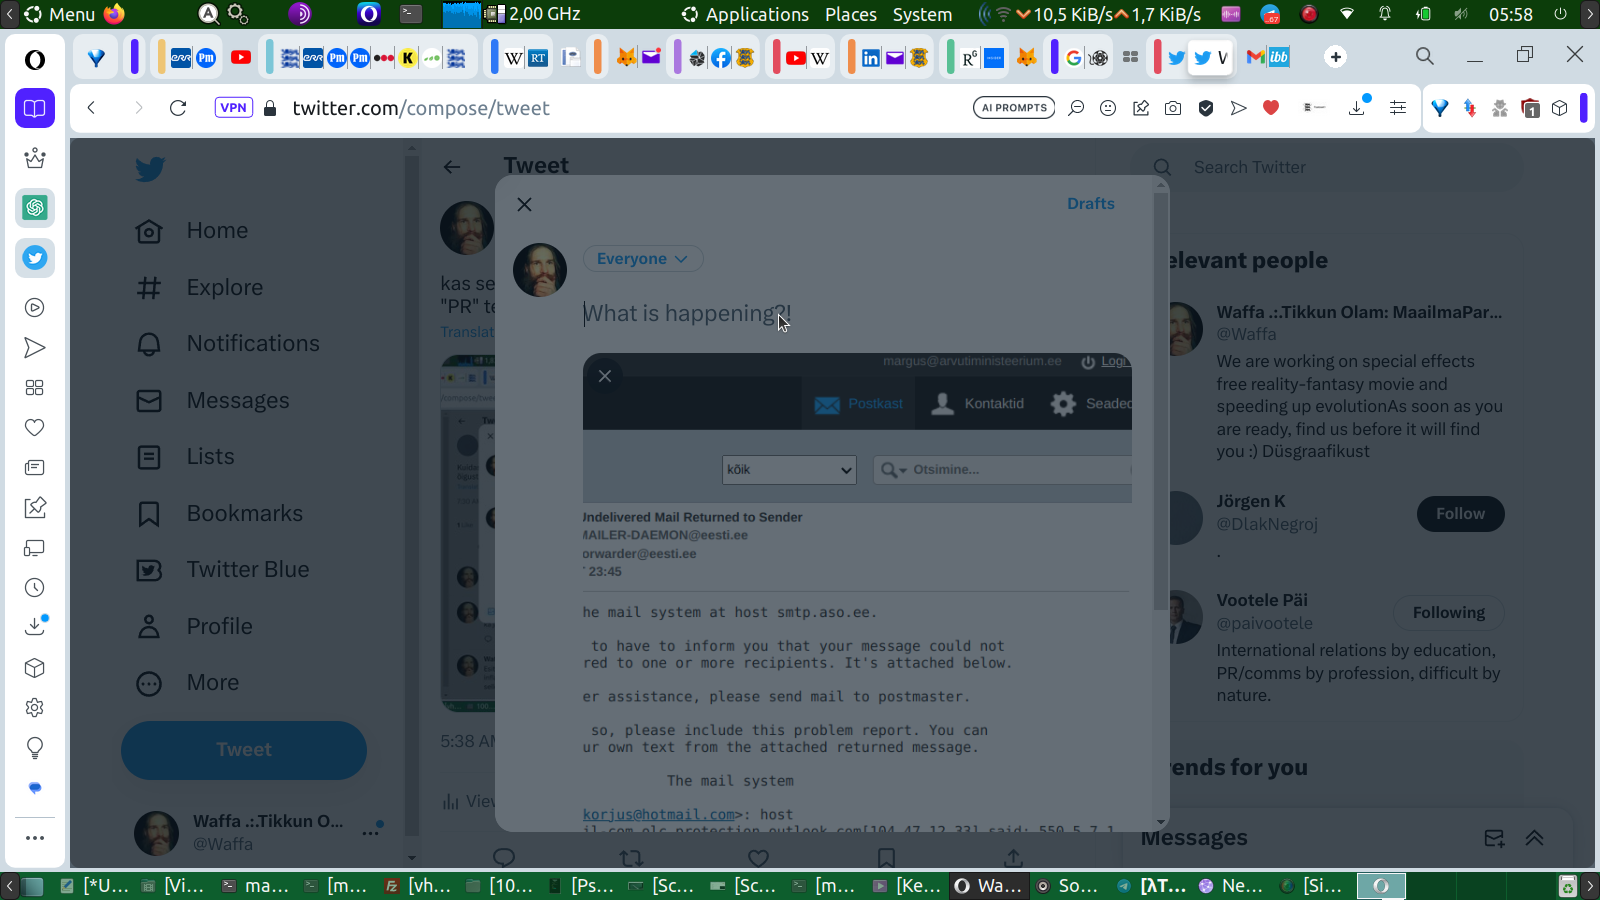
Task: Open the extensions cube icon in toolbar
Action: pyautogui.click(x=1560, y=108)
